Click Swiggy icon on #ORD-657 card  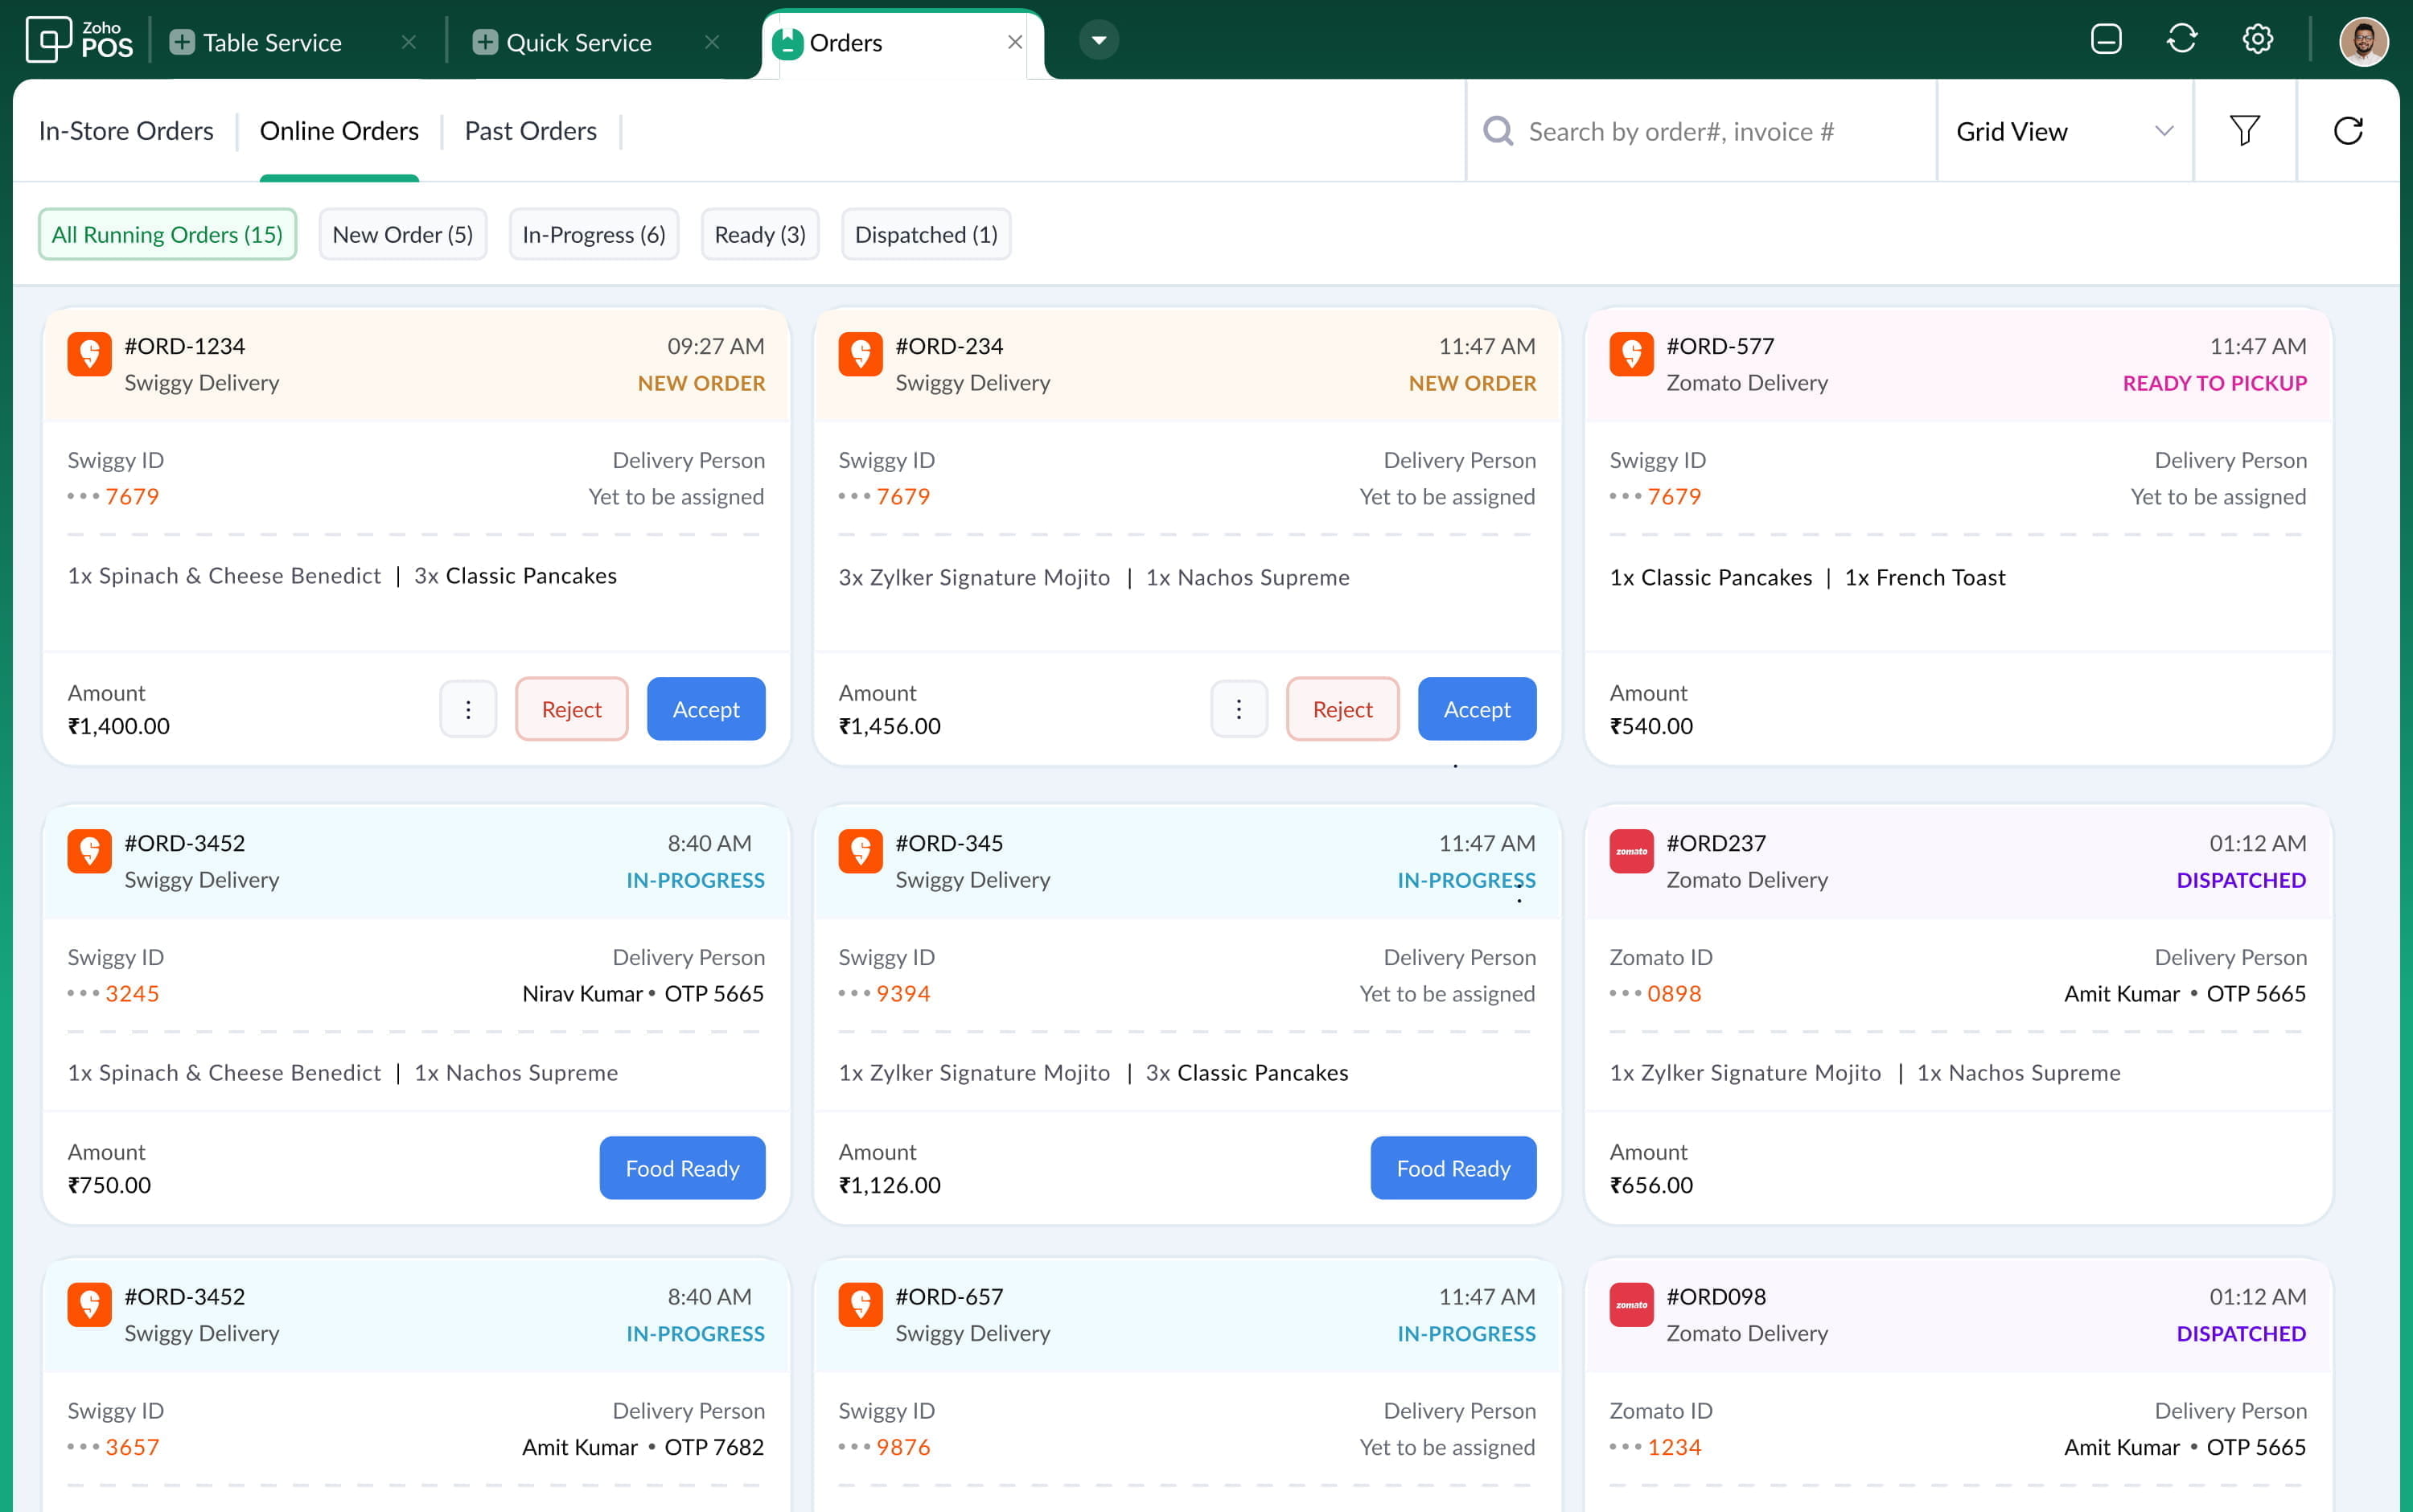pyautogui.click(x=860, y=1305)
